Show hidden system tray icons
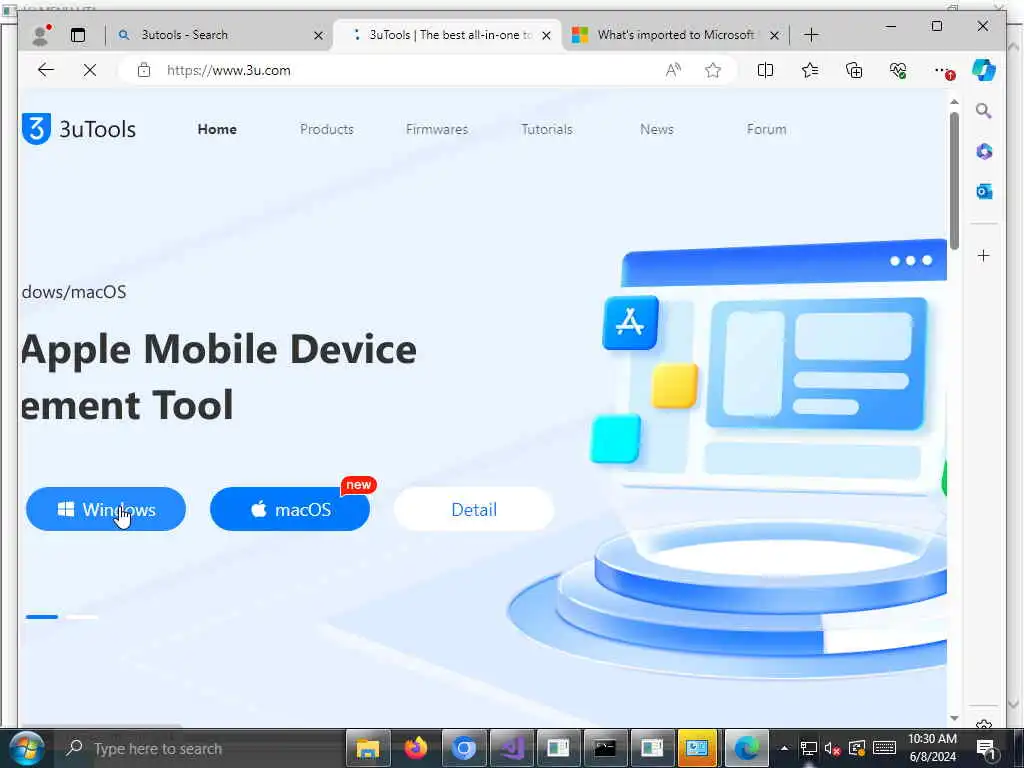1024x768 pixels. 784,748
